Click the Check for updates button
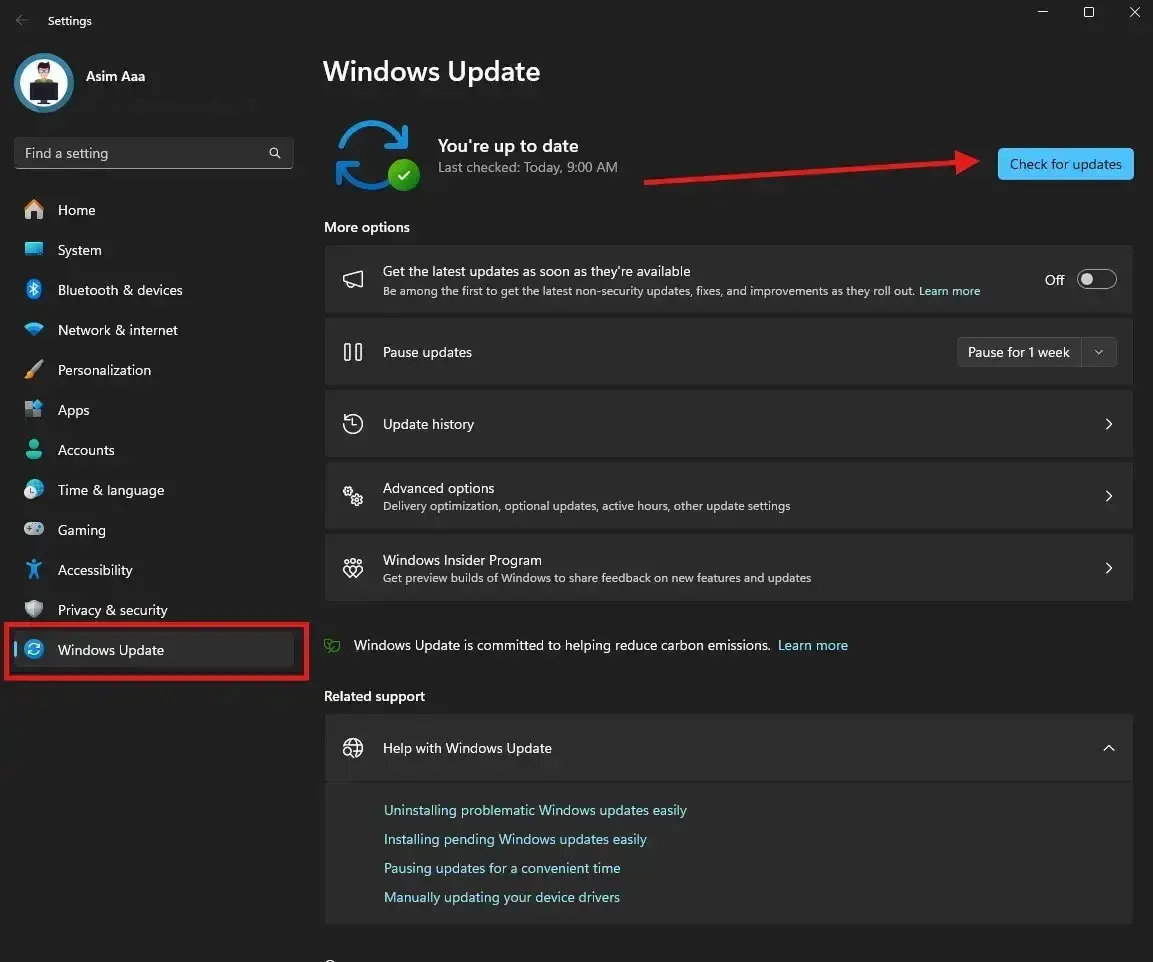 1065,164
